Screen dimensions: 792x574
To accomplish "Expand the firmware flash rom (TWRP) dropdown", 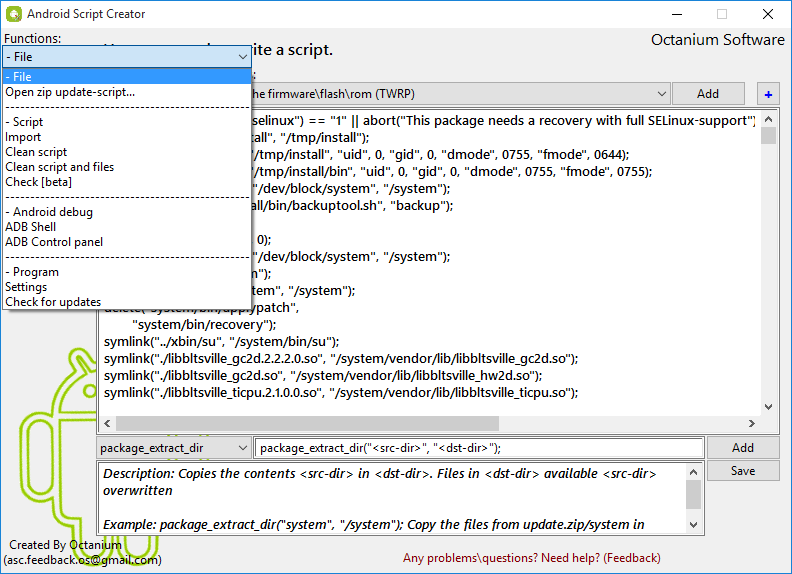I will [x=661, y=94].
